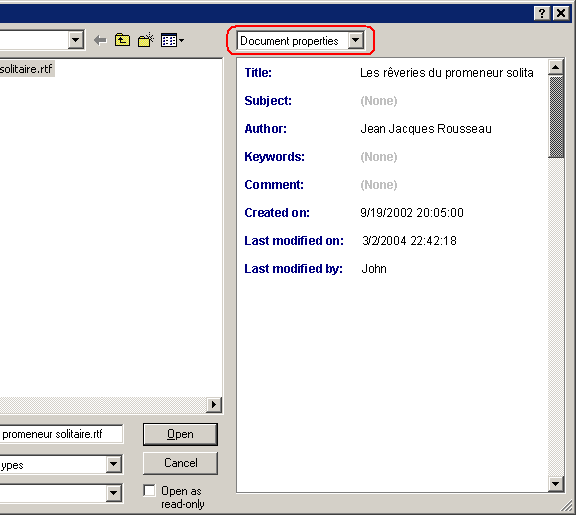Select the solitaire.rtf file in the list
This screenshot has height=515, width=576.
pos(26,69)
